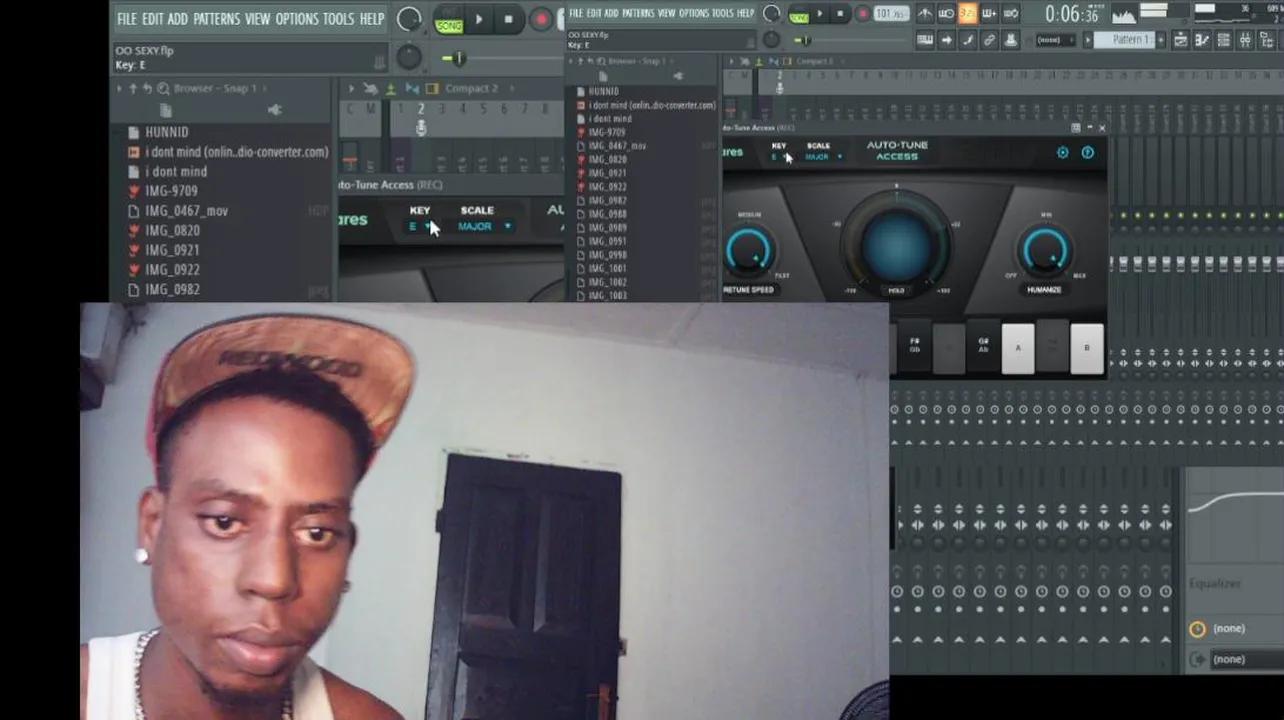Click the 0:06:36 time display

[x=1072, y=14]
